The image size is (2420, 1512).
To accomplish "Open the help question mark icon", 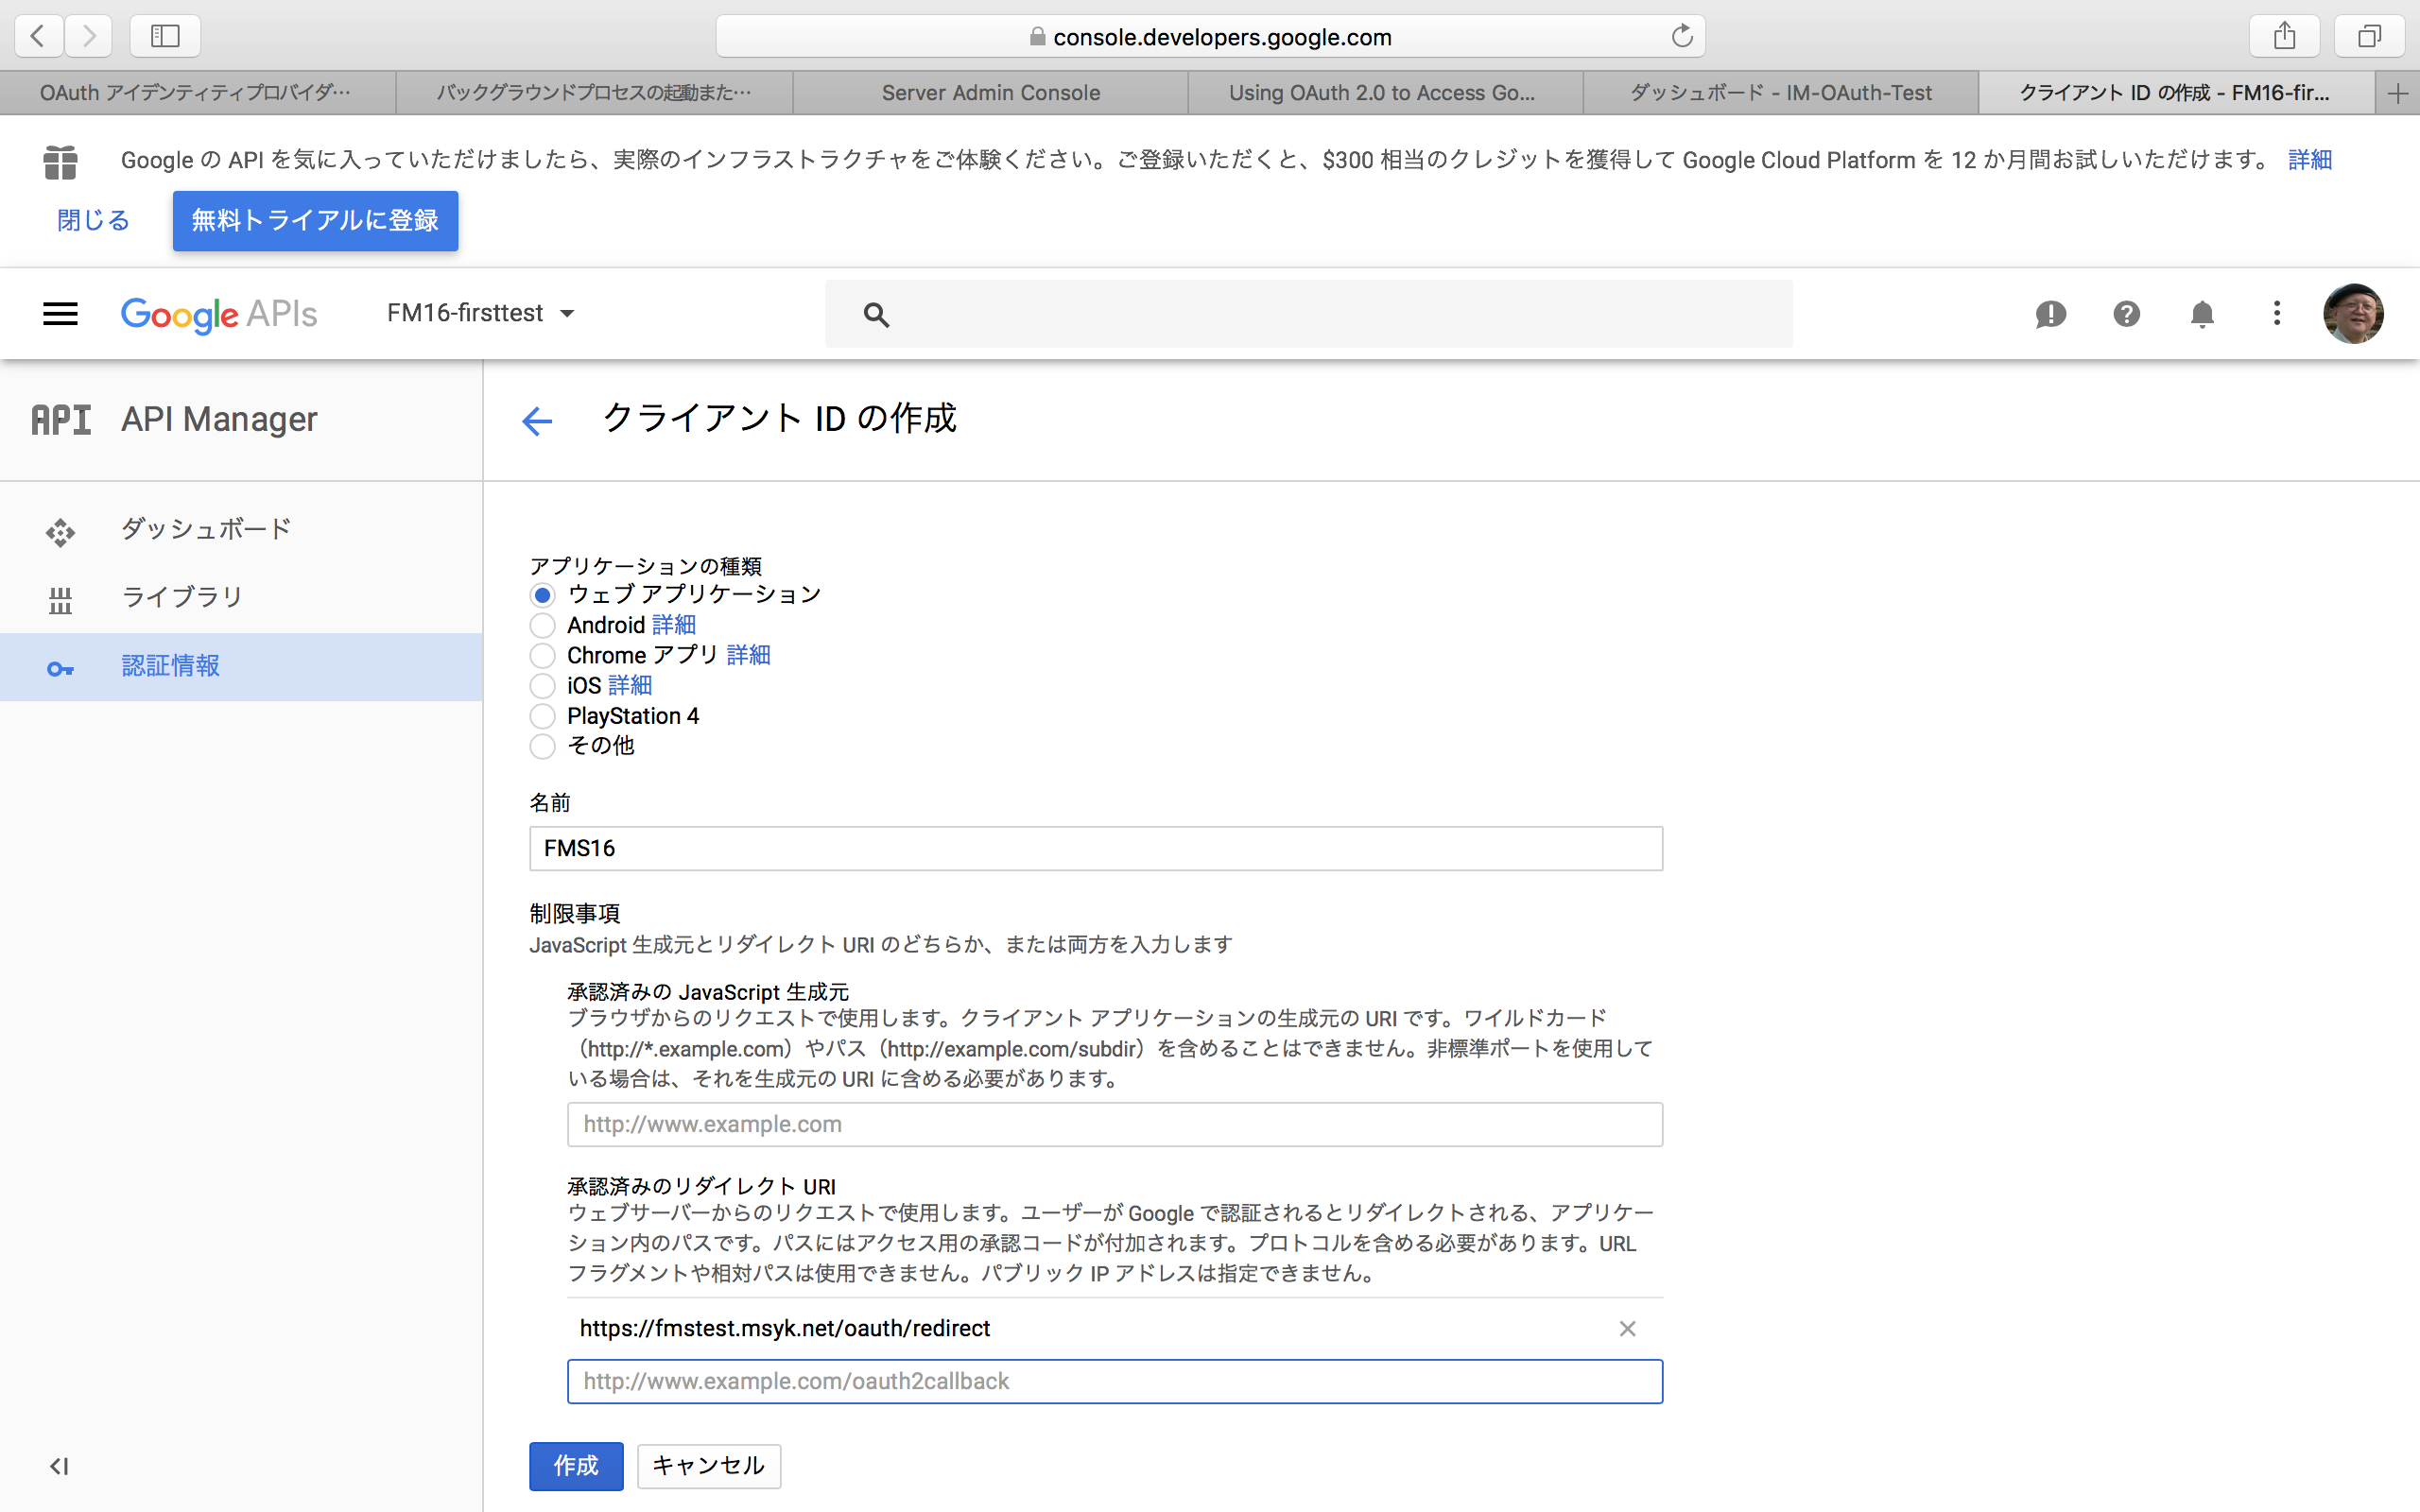I will tap(2126, 314).
